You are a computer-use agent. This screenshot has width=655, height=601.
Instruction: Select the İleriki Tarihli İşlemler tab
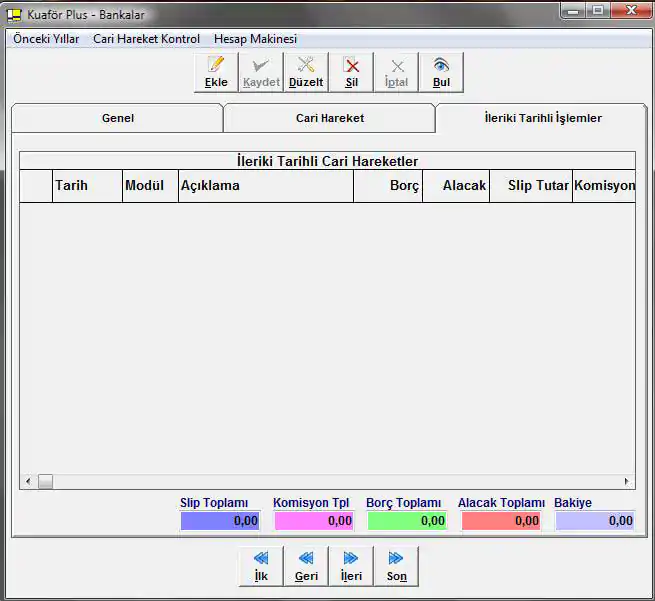tap(542, 118)
